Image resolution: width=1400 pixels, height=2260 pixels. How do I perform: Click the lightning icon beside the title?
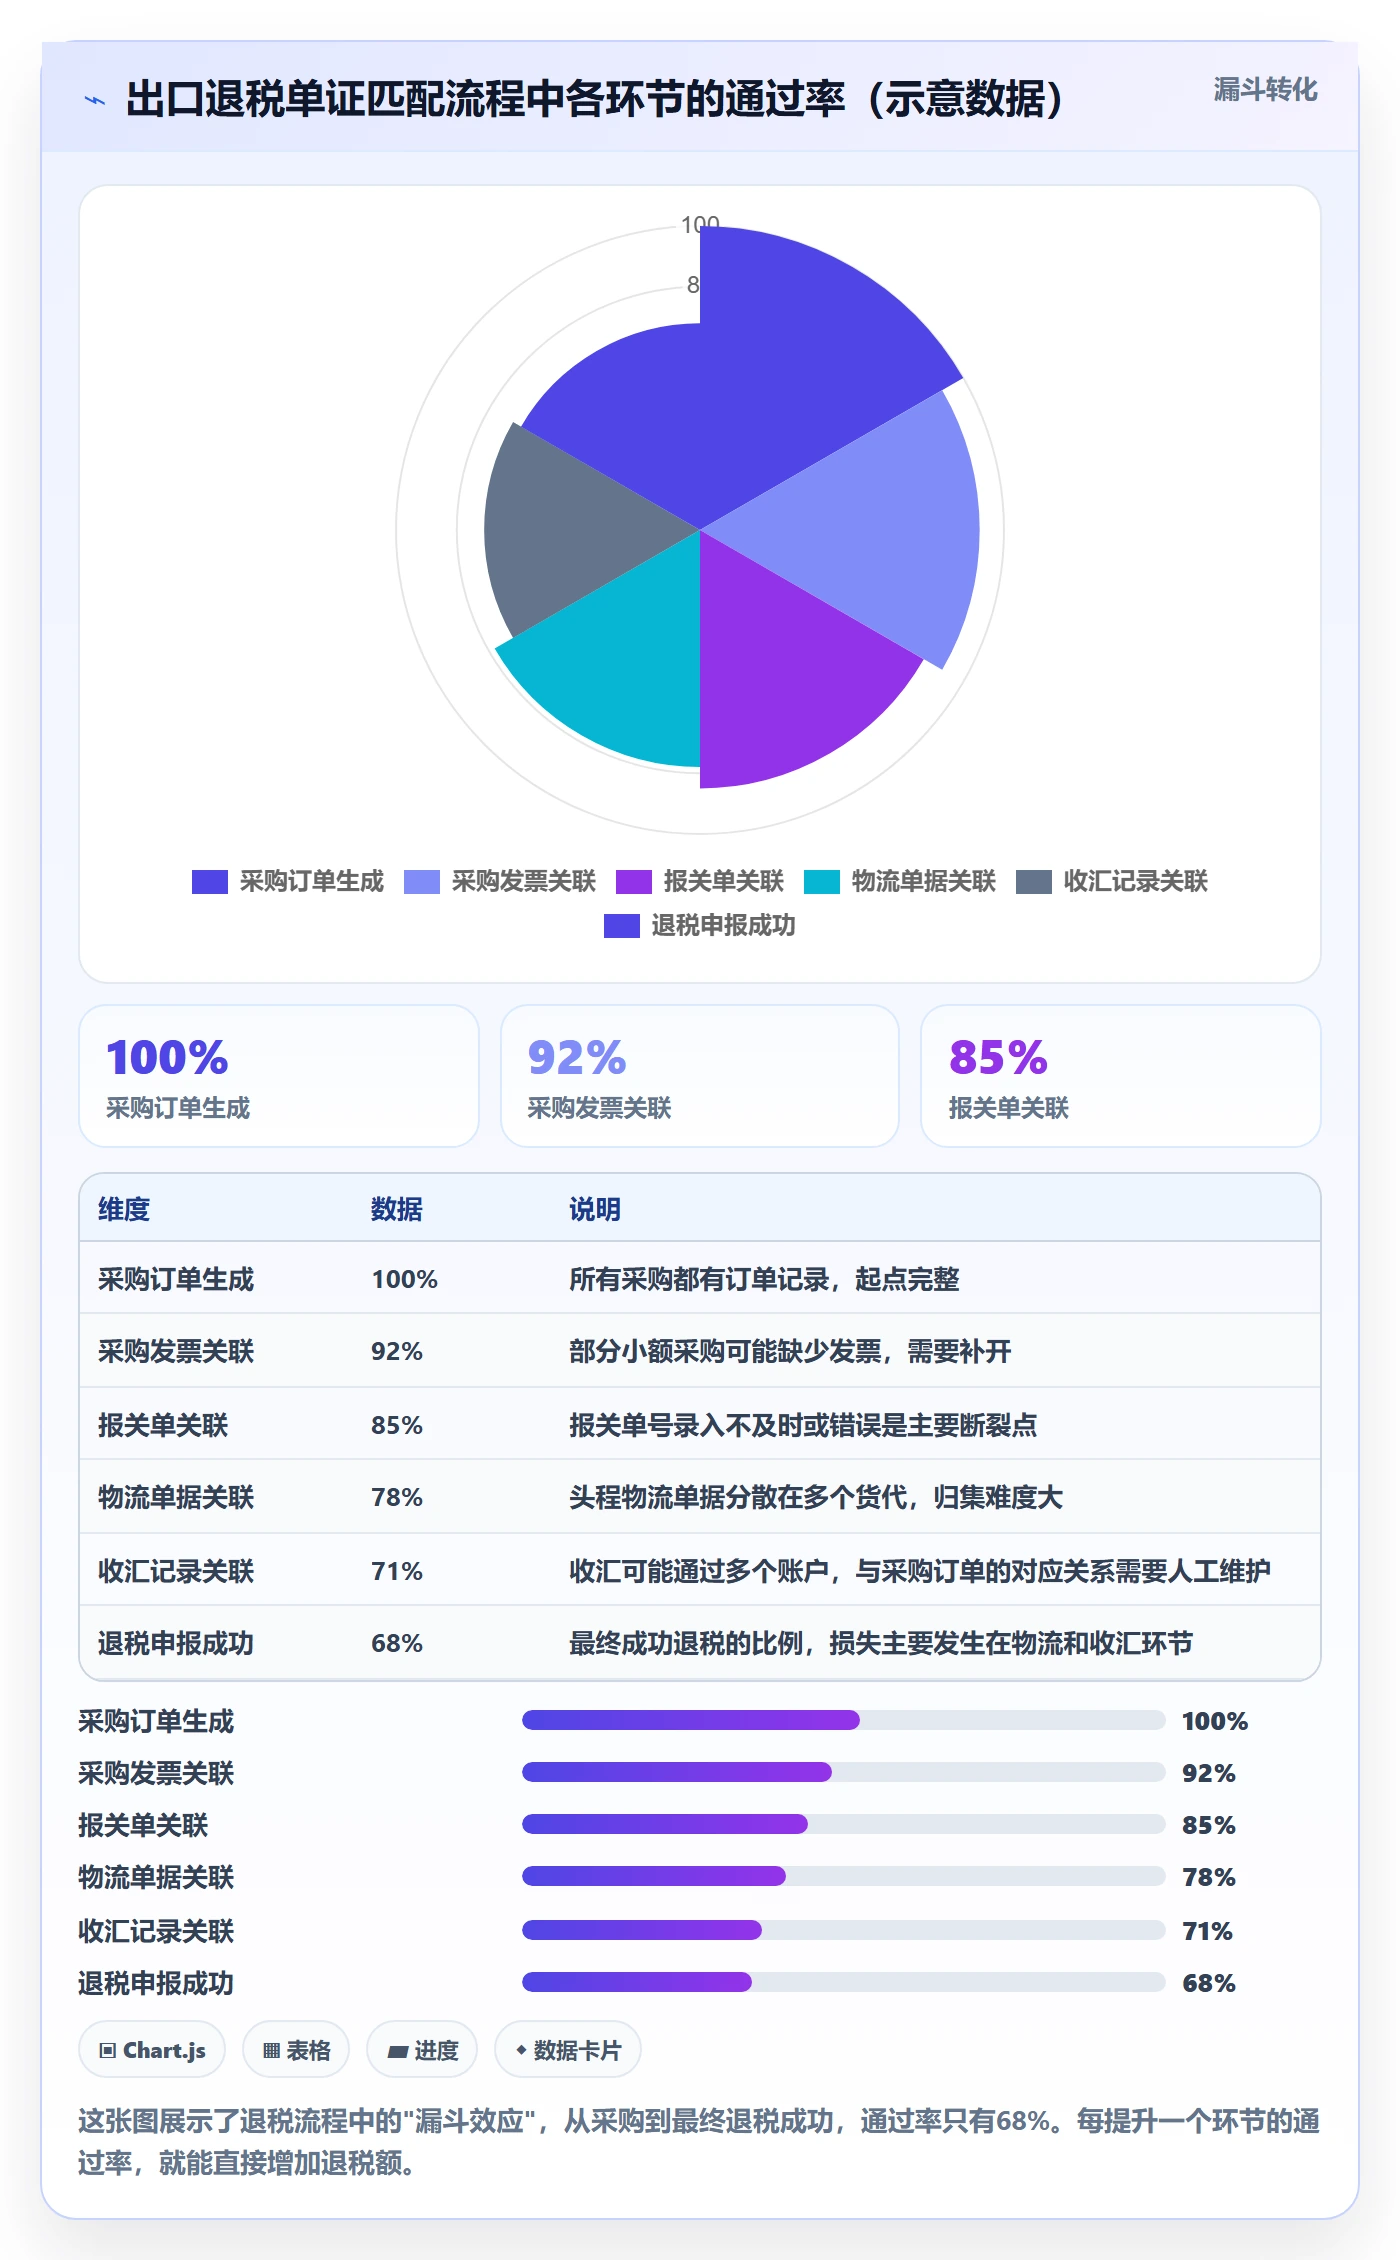[95, 100]
